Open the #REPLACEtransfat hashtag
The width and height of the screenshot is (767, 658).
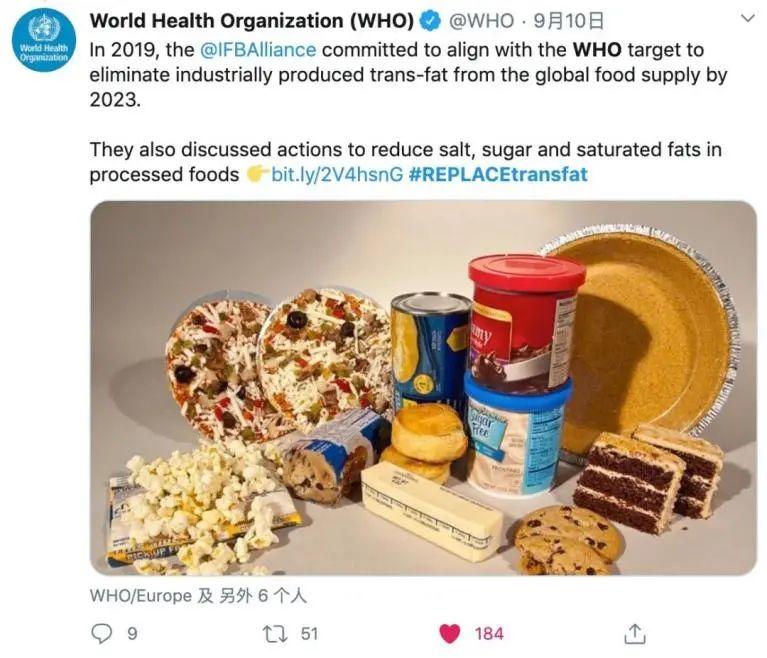tap(498, 174)
